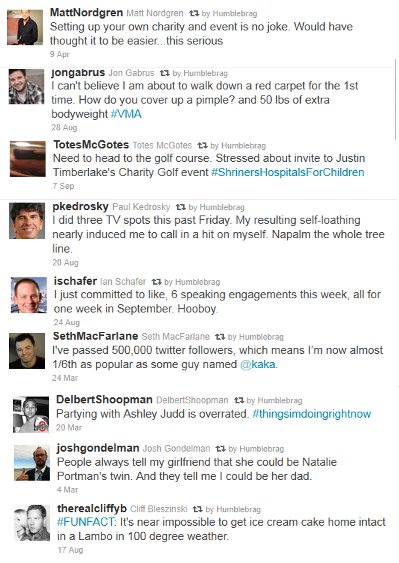Open the @kaka mention link
The height and width of the screenshot is (563, 399).
click(x=258, y=364)
